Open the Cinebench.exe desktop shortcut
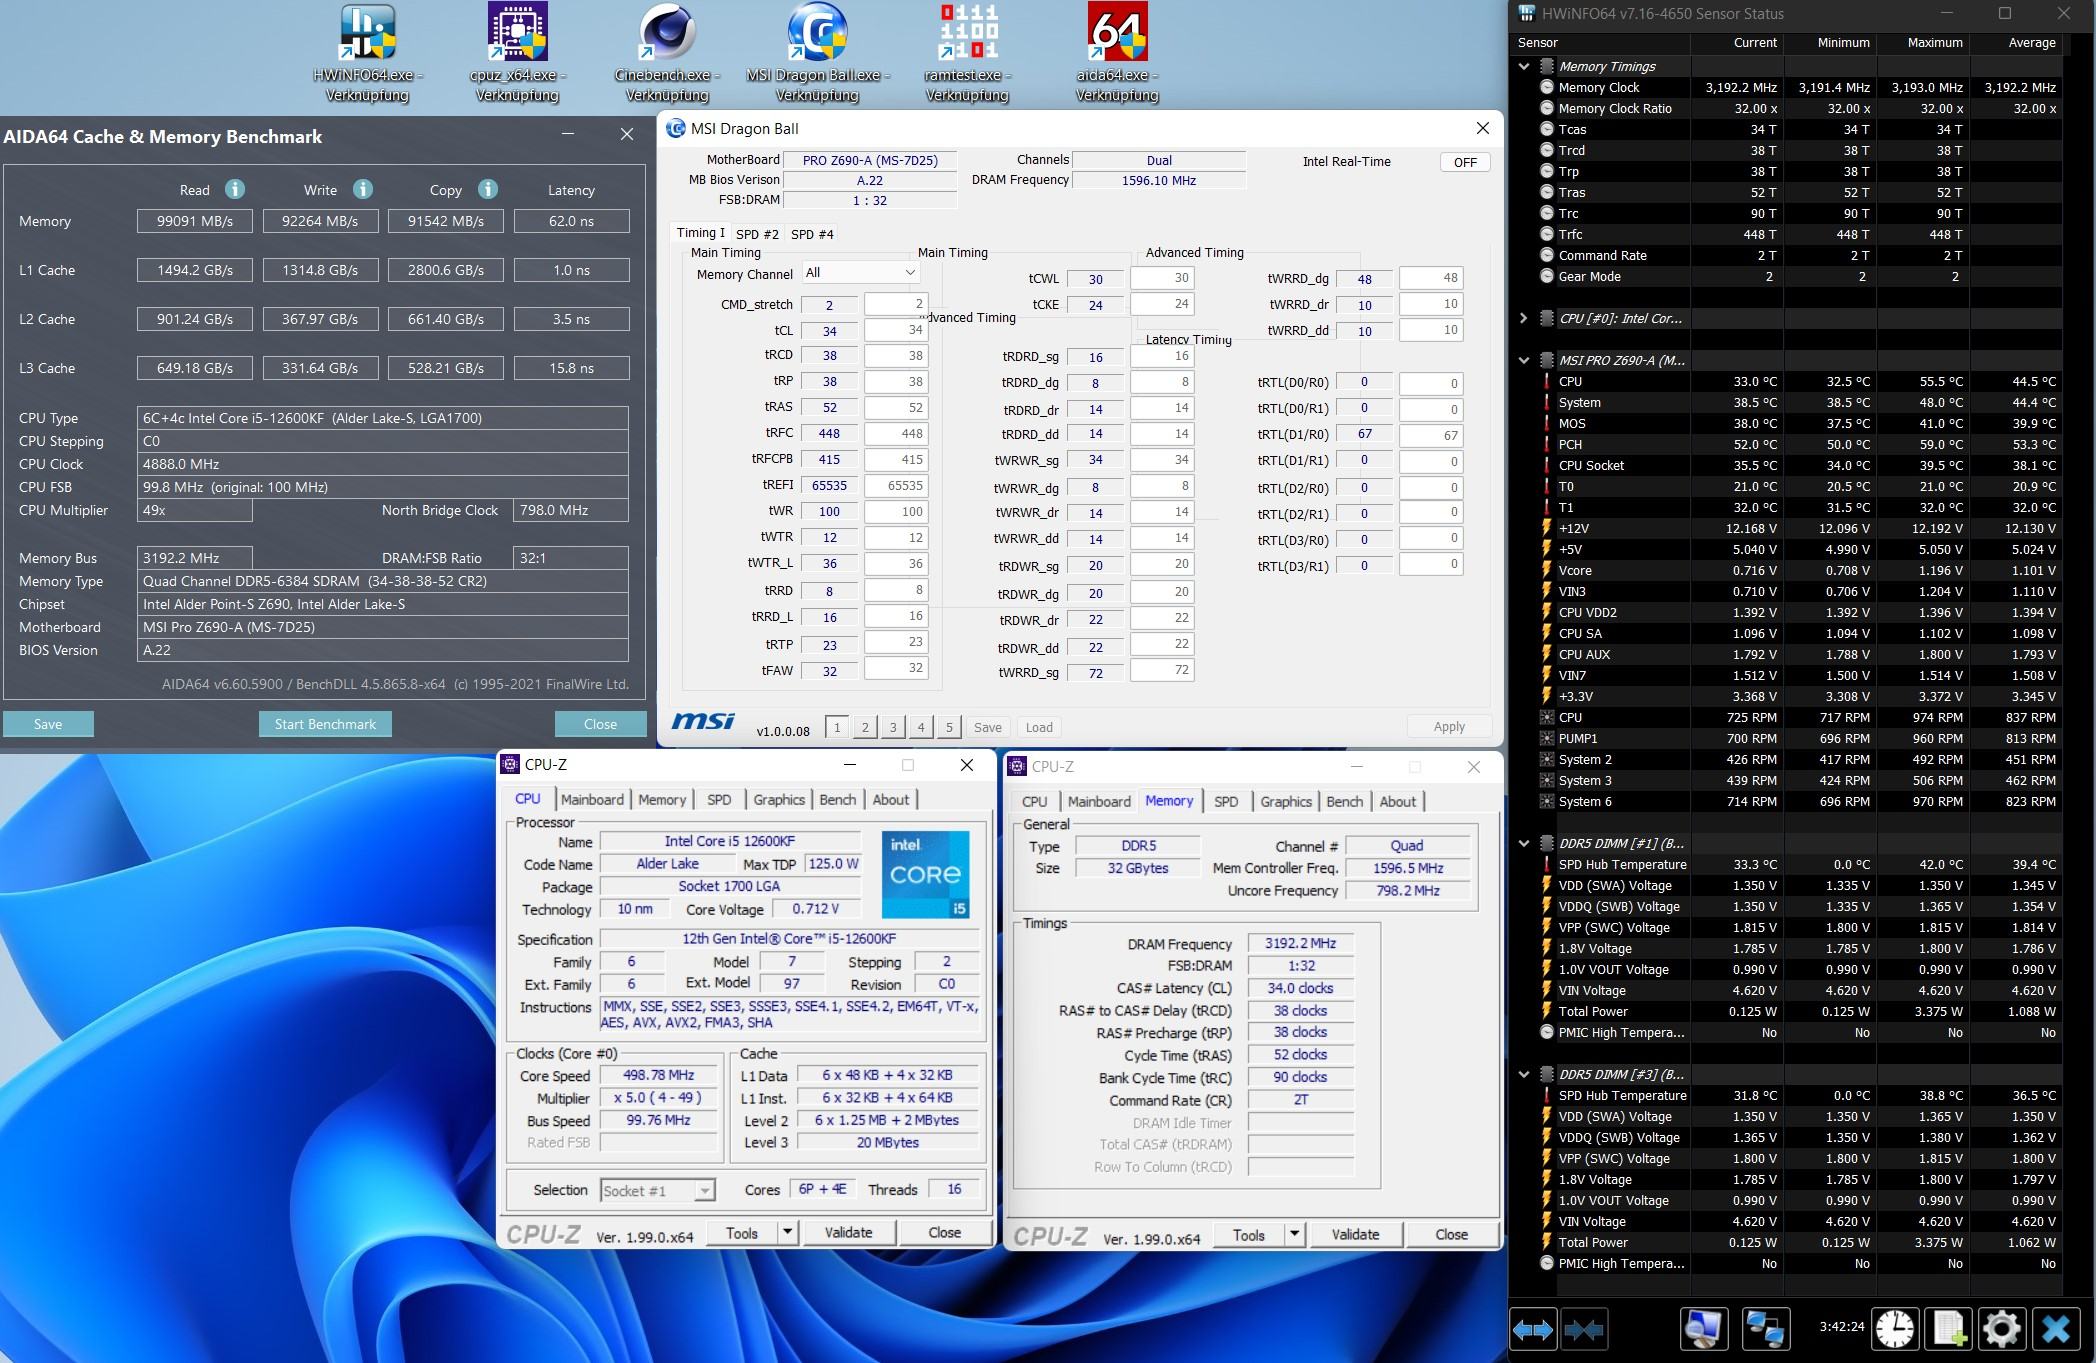 pos(667,54)
